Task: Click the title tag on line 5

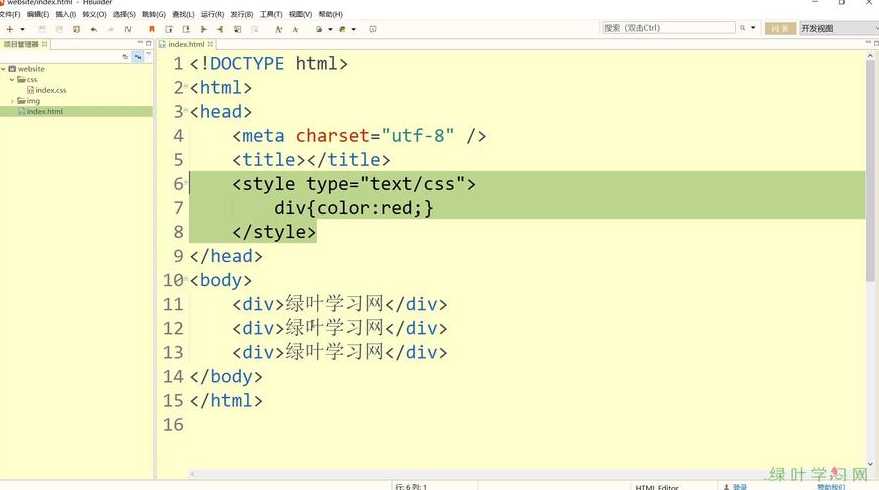Action: (311, 160)
